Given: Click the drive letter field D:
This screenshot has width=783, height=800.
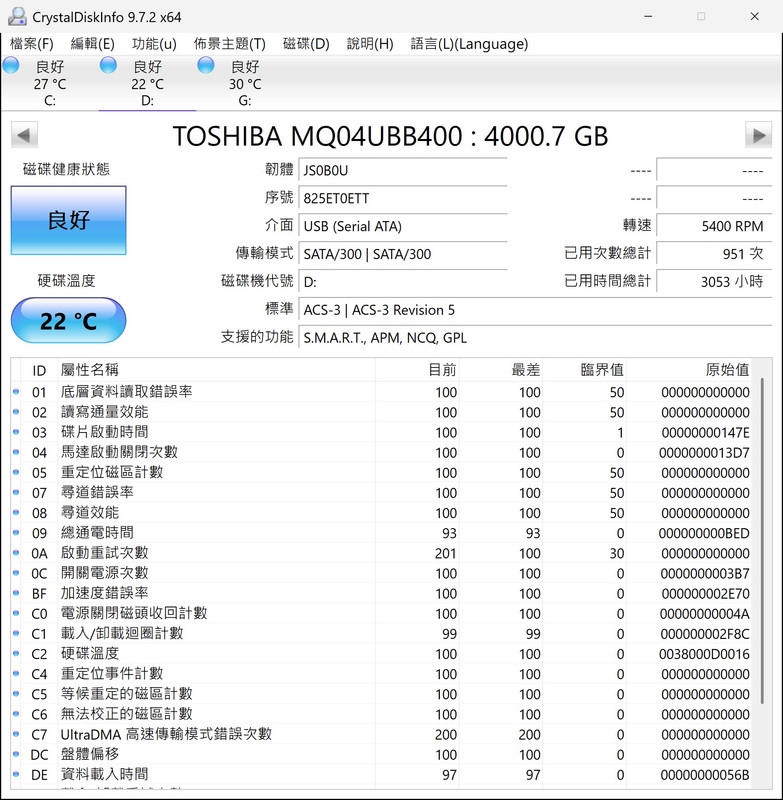Looking at the screenshot, I should click(403, 282).
